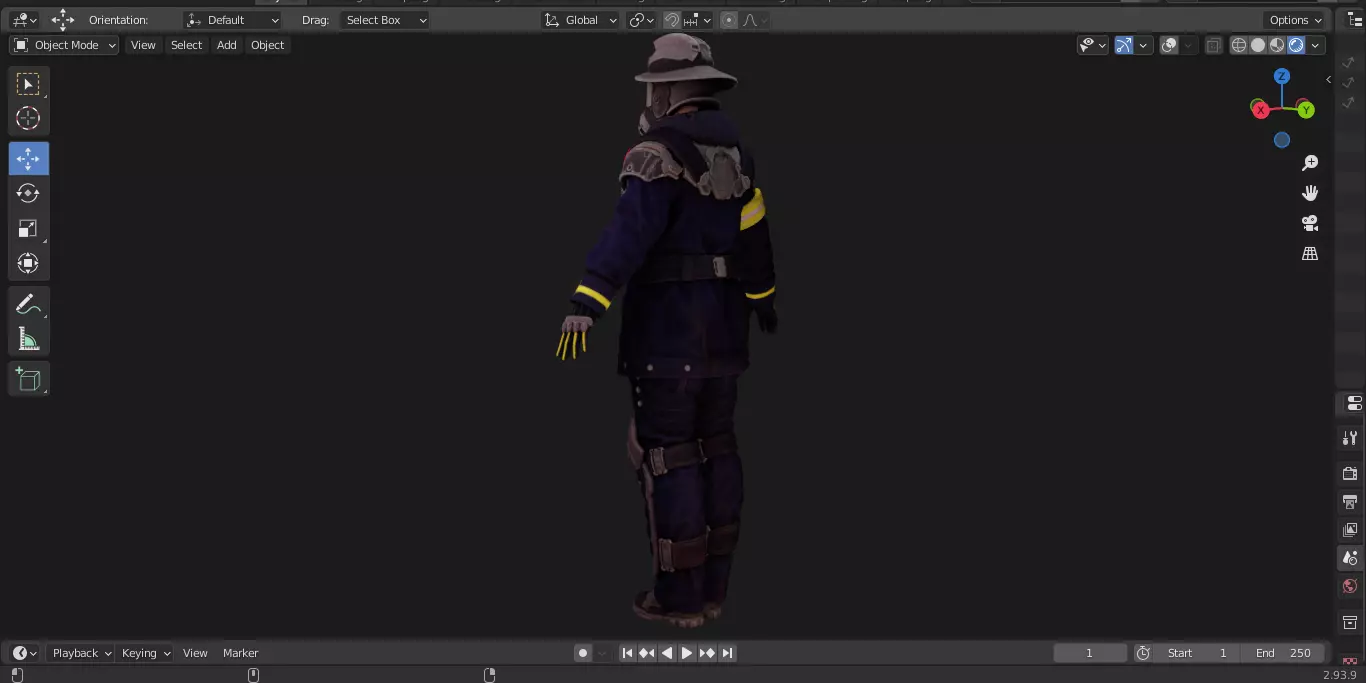This screenshot has width=1366, height=683.
Task: Expand the shading options arrow
Action: (1316, 45)
